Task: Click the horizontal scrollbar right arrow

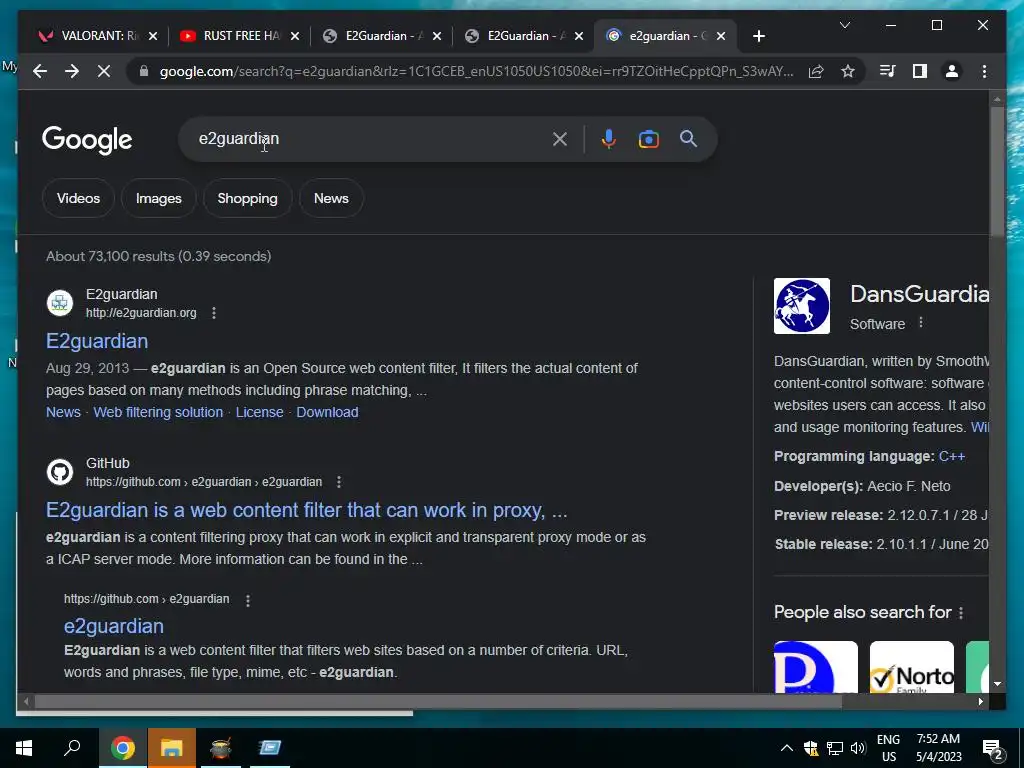Action: 980,701
